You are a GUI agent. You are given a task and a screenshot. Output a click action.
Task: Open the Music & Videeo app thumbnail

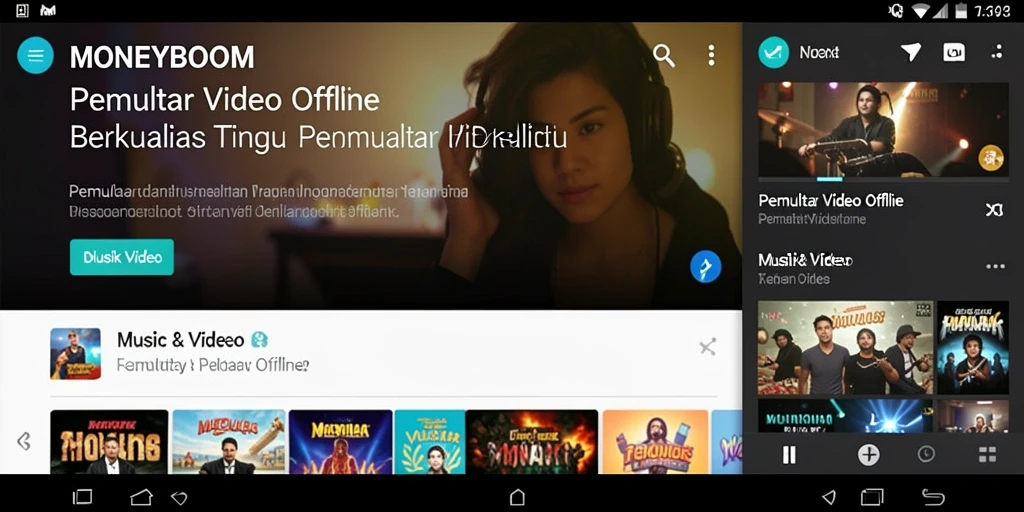[x=76, y=353]
